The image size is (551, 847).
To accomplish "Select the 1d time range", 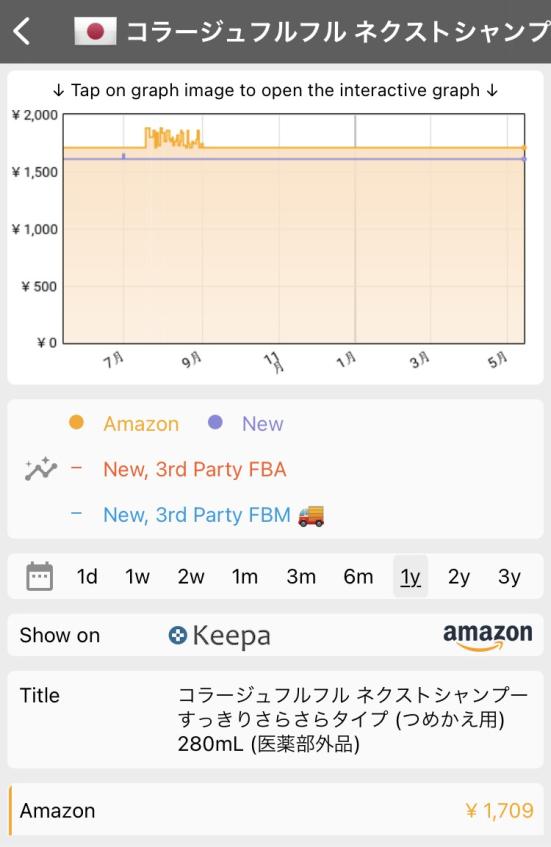I will pyautogui.click(x=87, y=576).
